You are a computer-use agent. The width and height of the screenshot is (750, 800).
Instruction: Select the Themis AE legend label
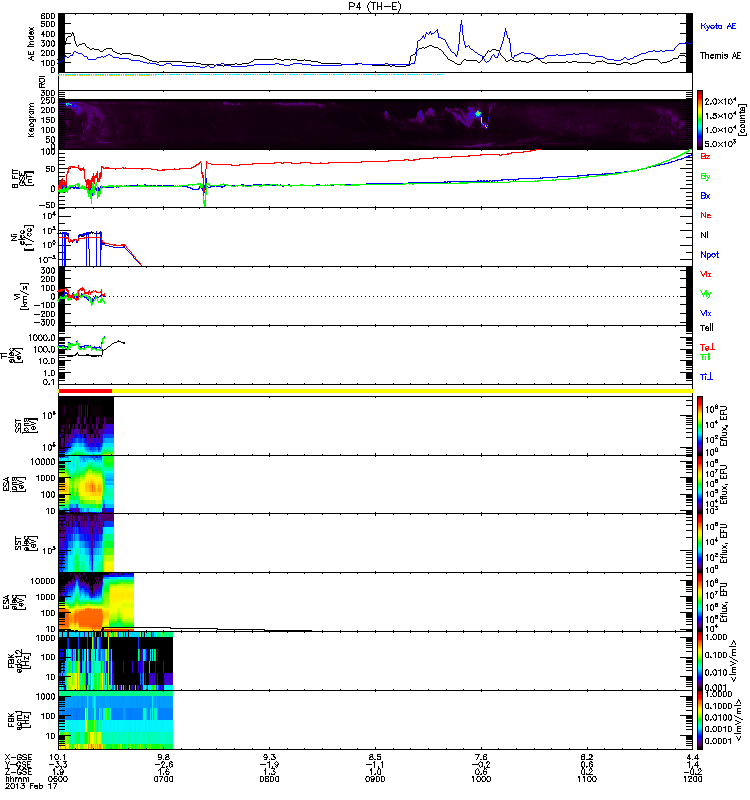point(720,56)
